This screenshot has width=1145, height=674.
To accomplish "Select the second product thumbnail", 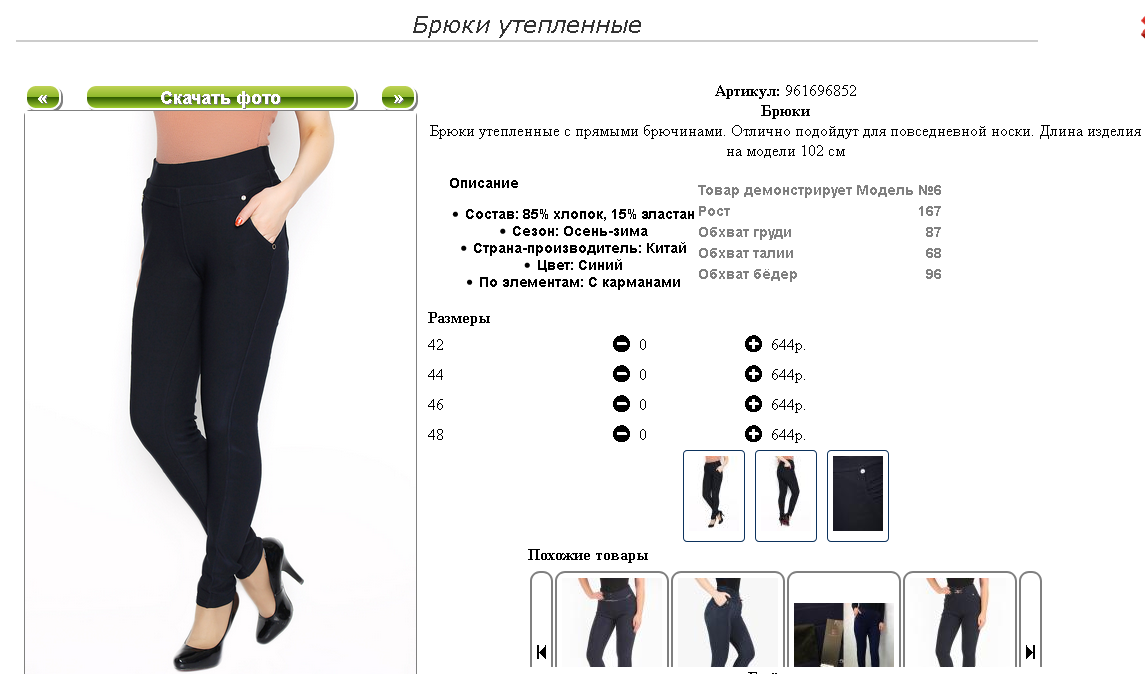I will 786,496.
